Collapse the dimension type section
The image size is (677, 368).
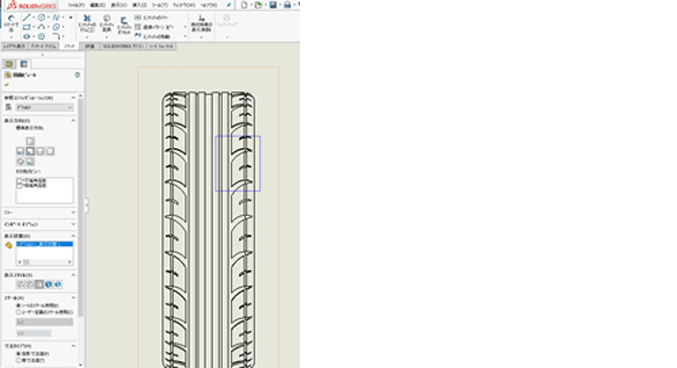click(73, 346)
